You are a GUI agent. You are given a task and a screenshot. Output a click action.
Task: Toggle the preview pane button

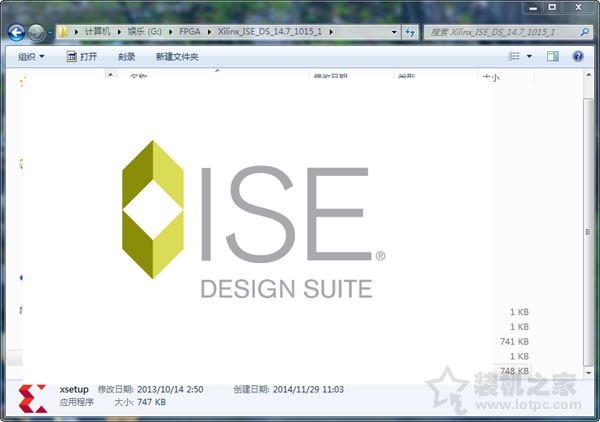coord(553,57)
